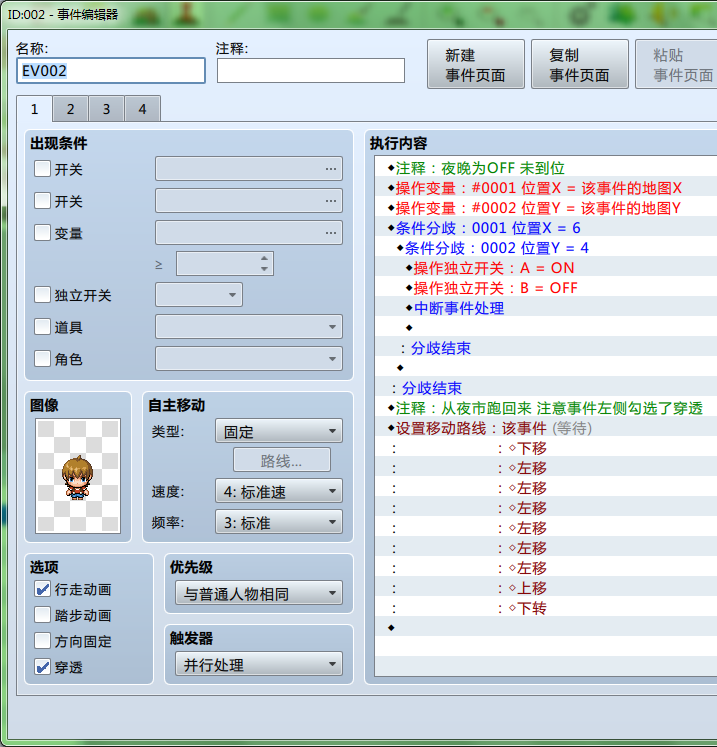This screenshot has height=747, width=717.
Task: Open the 变量 variable selector box
Action: (x=249, y=232)
